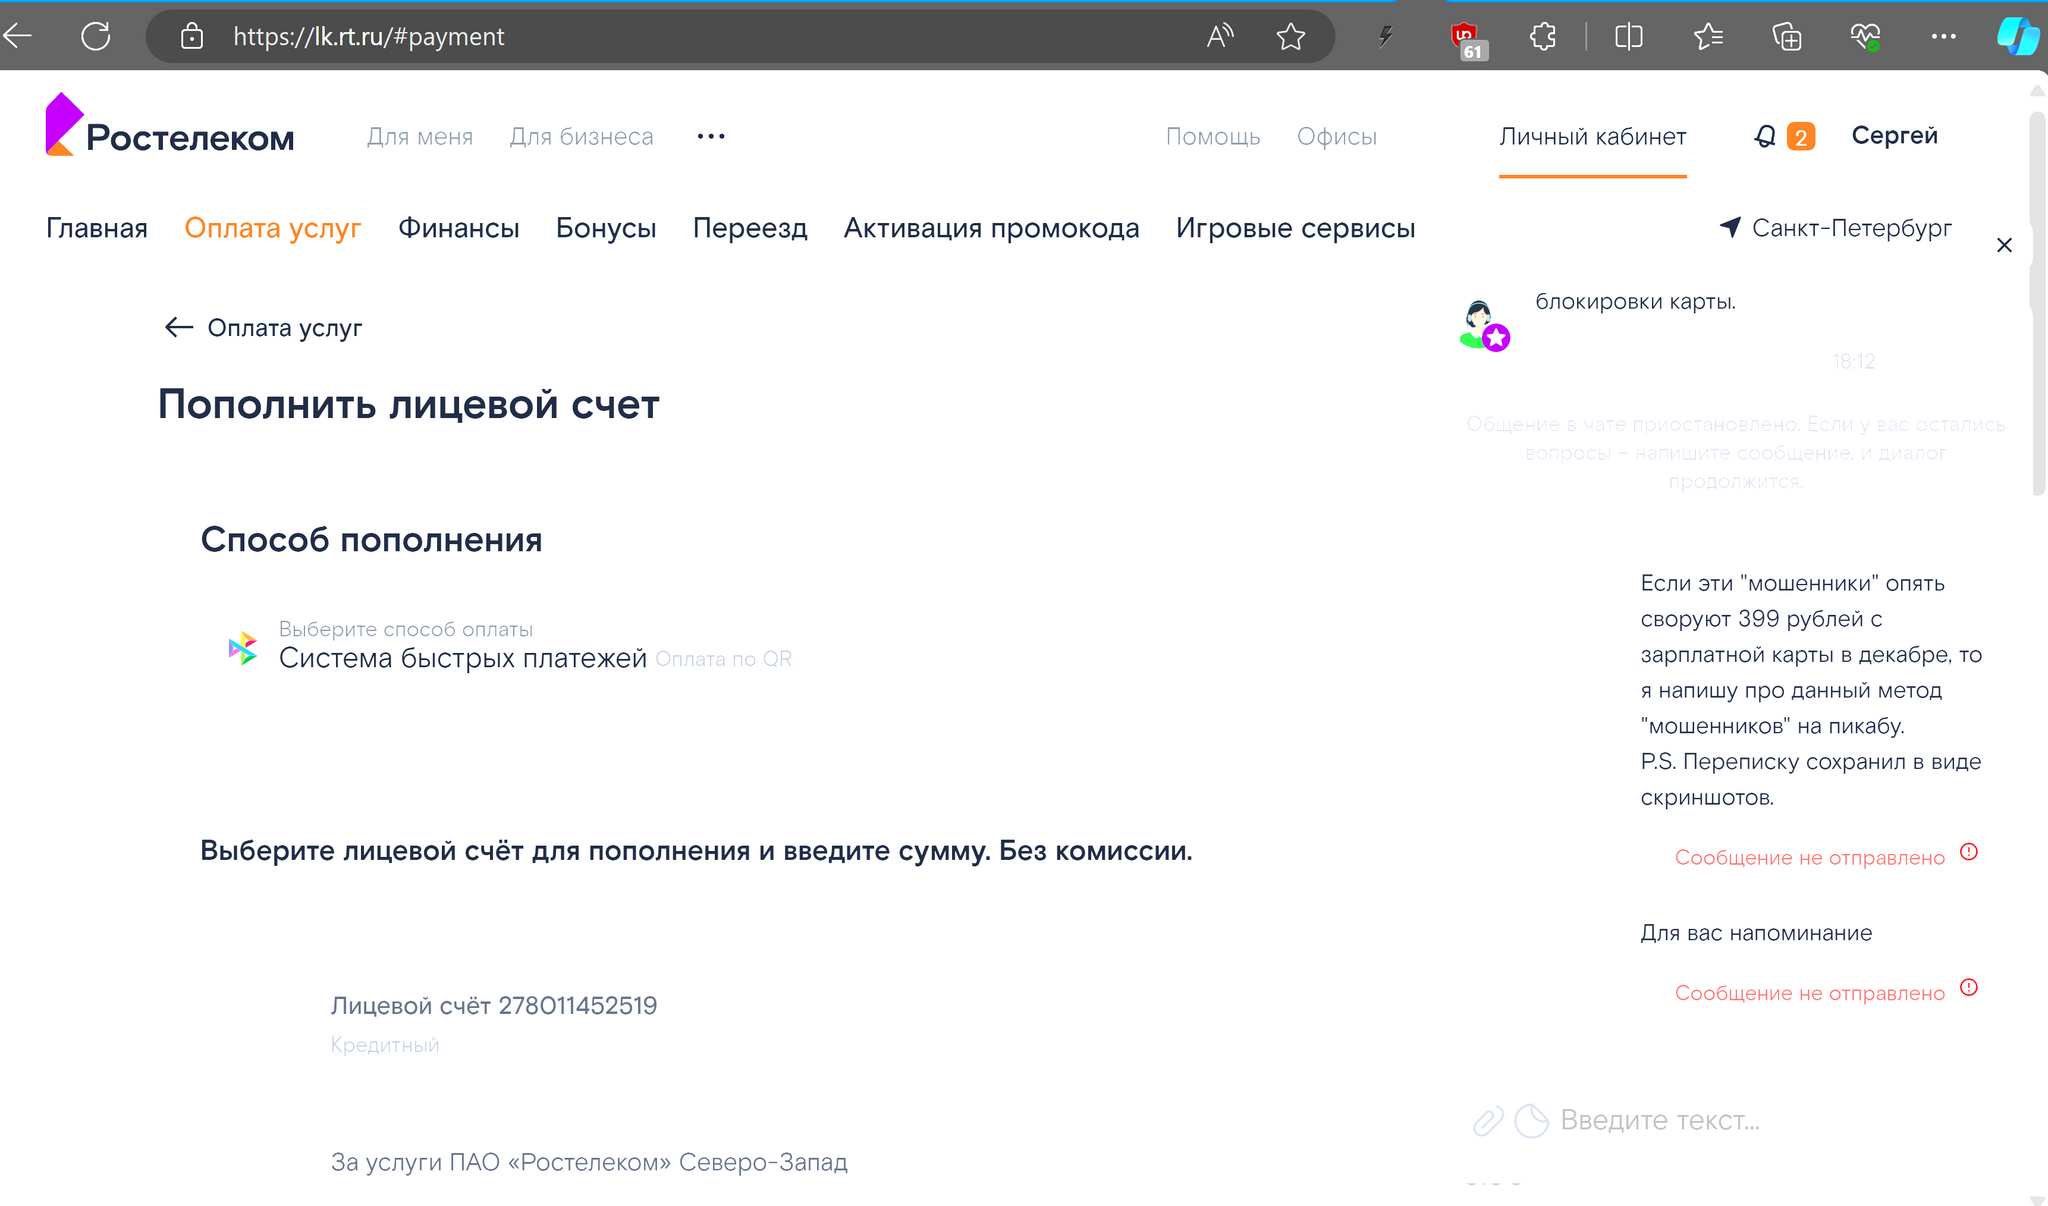Click the Система быстрых платежей logo icon
Image resolution: width=2048 pixels, height=1206 pixels.
tap(243, 648)
